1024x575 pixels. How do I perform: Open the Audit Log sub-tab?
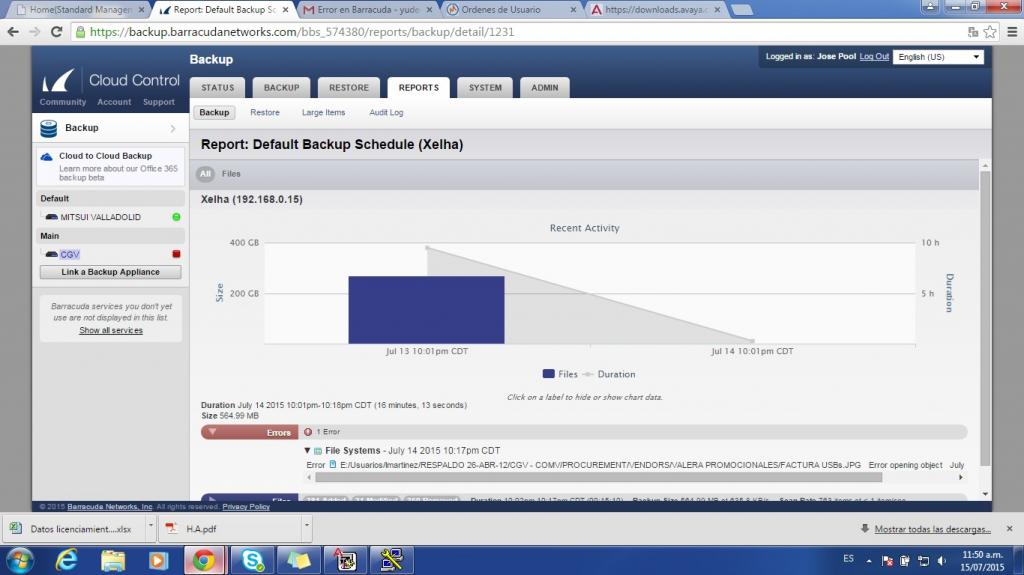(x=386, y=112)
